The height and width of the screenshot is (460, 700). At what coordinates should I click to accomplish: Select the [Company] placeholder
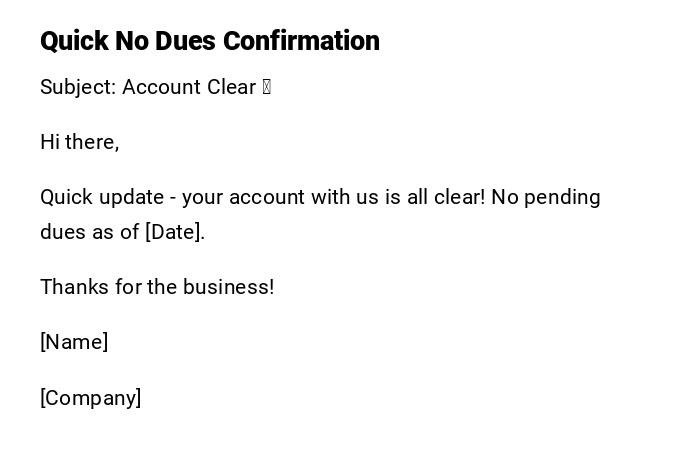(91, 398)
